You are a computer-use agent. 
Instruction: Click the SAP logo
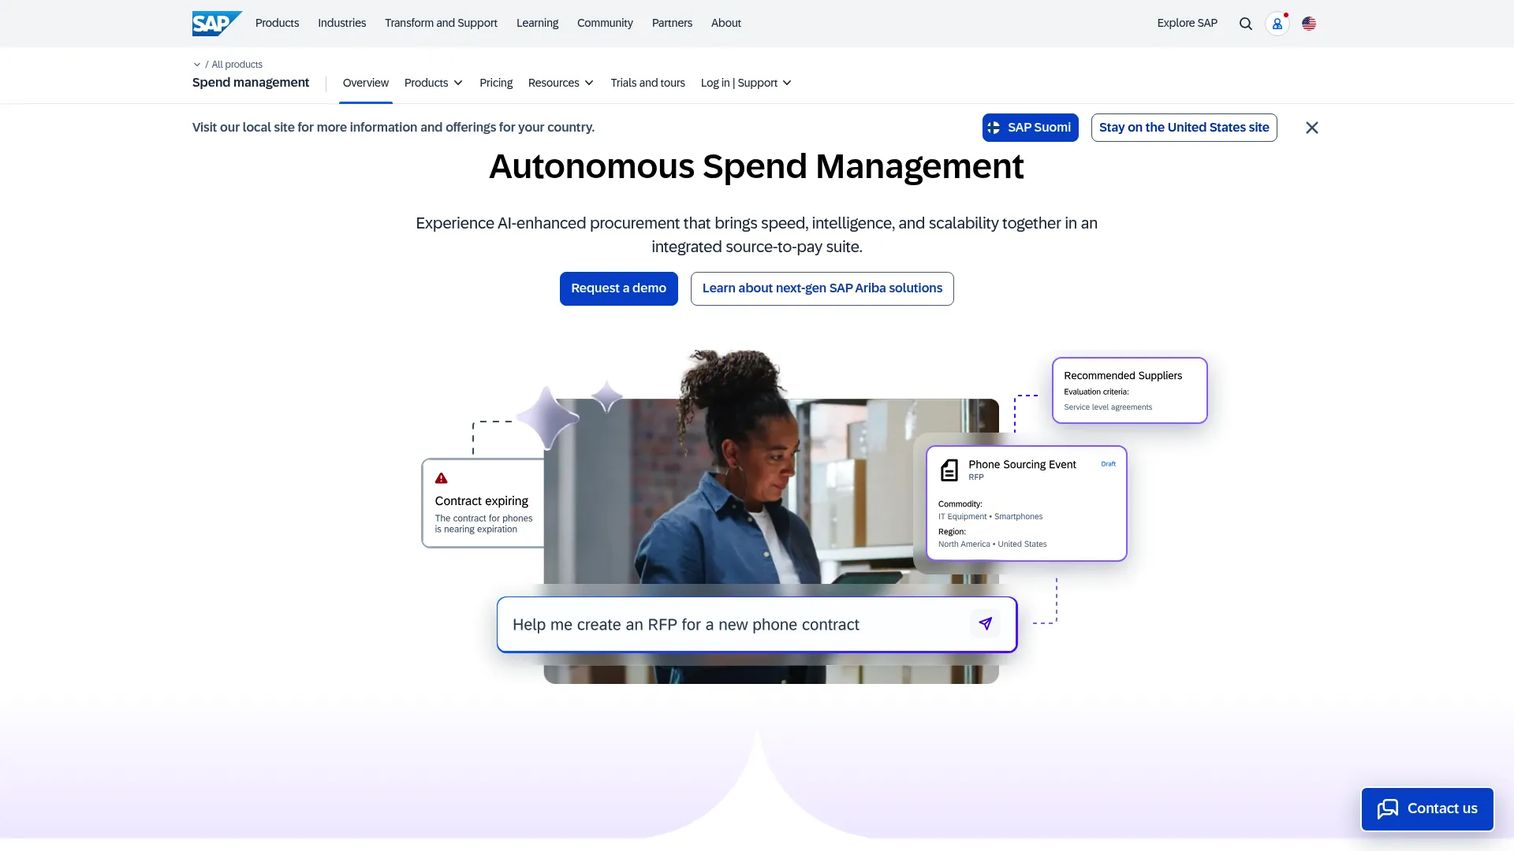click(x=217, y=23)
